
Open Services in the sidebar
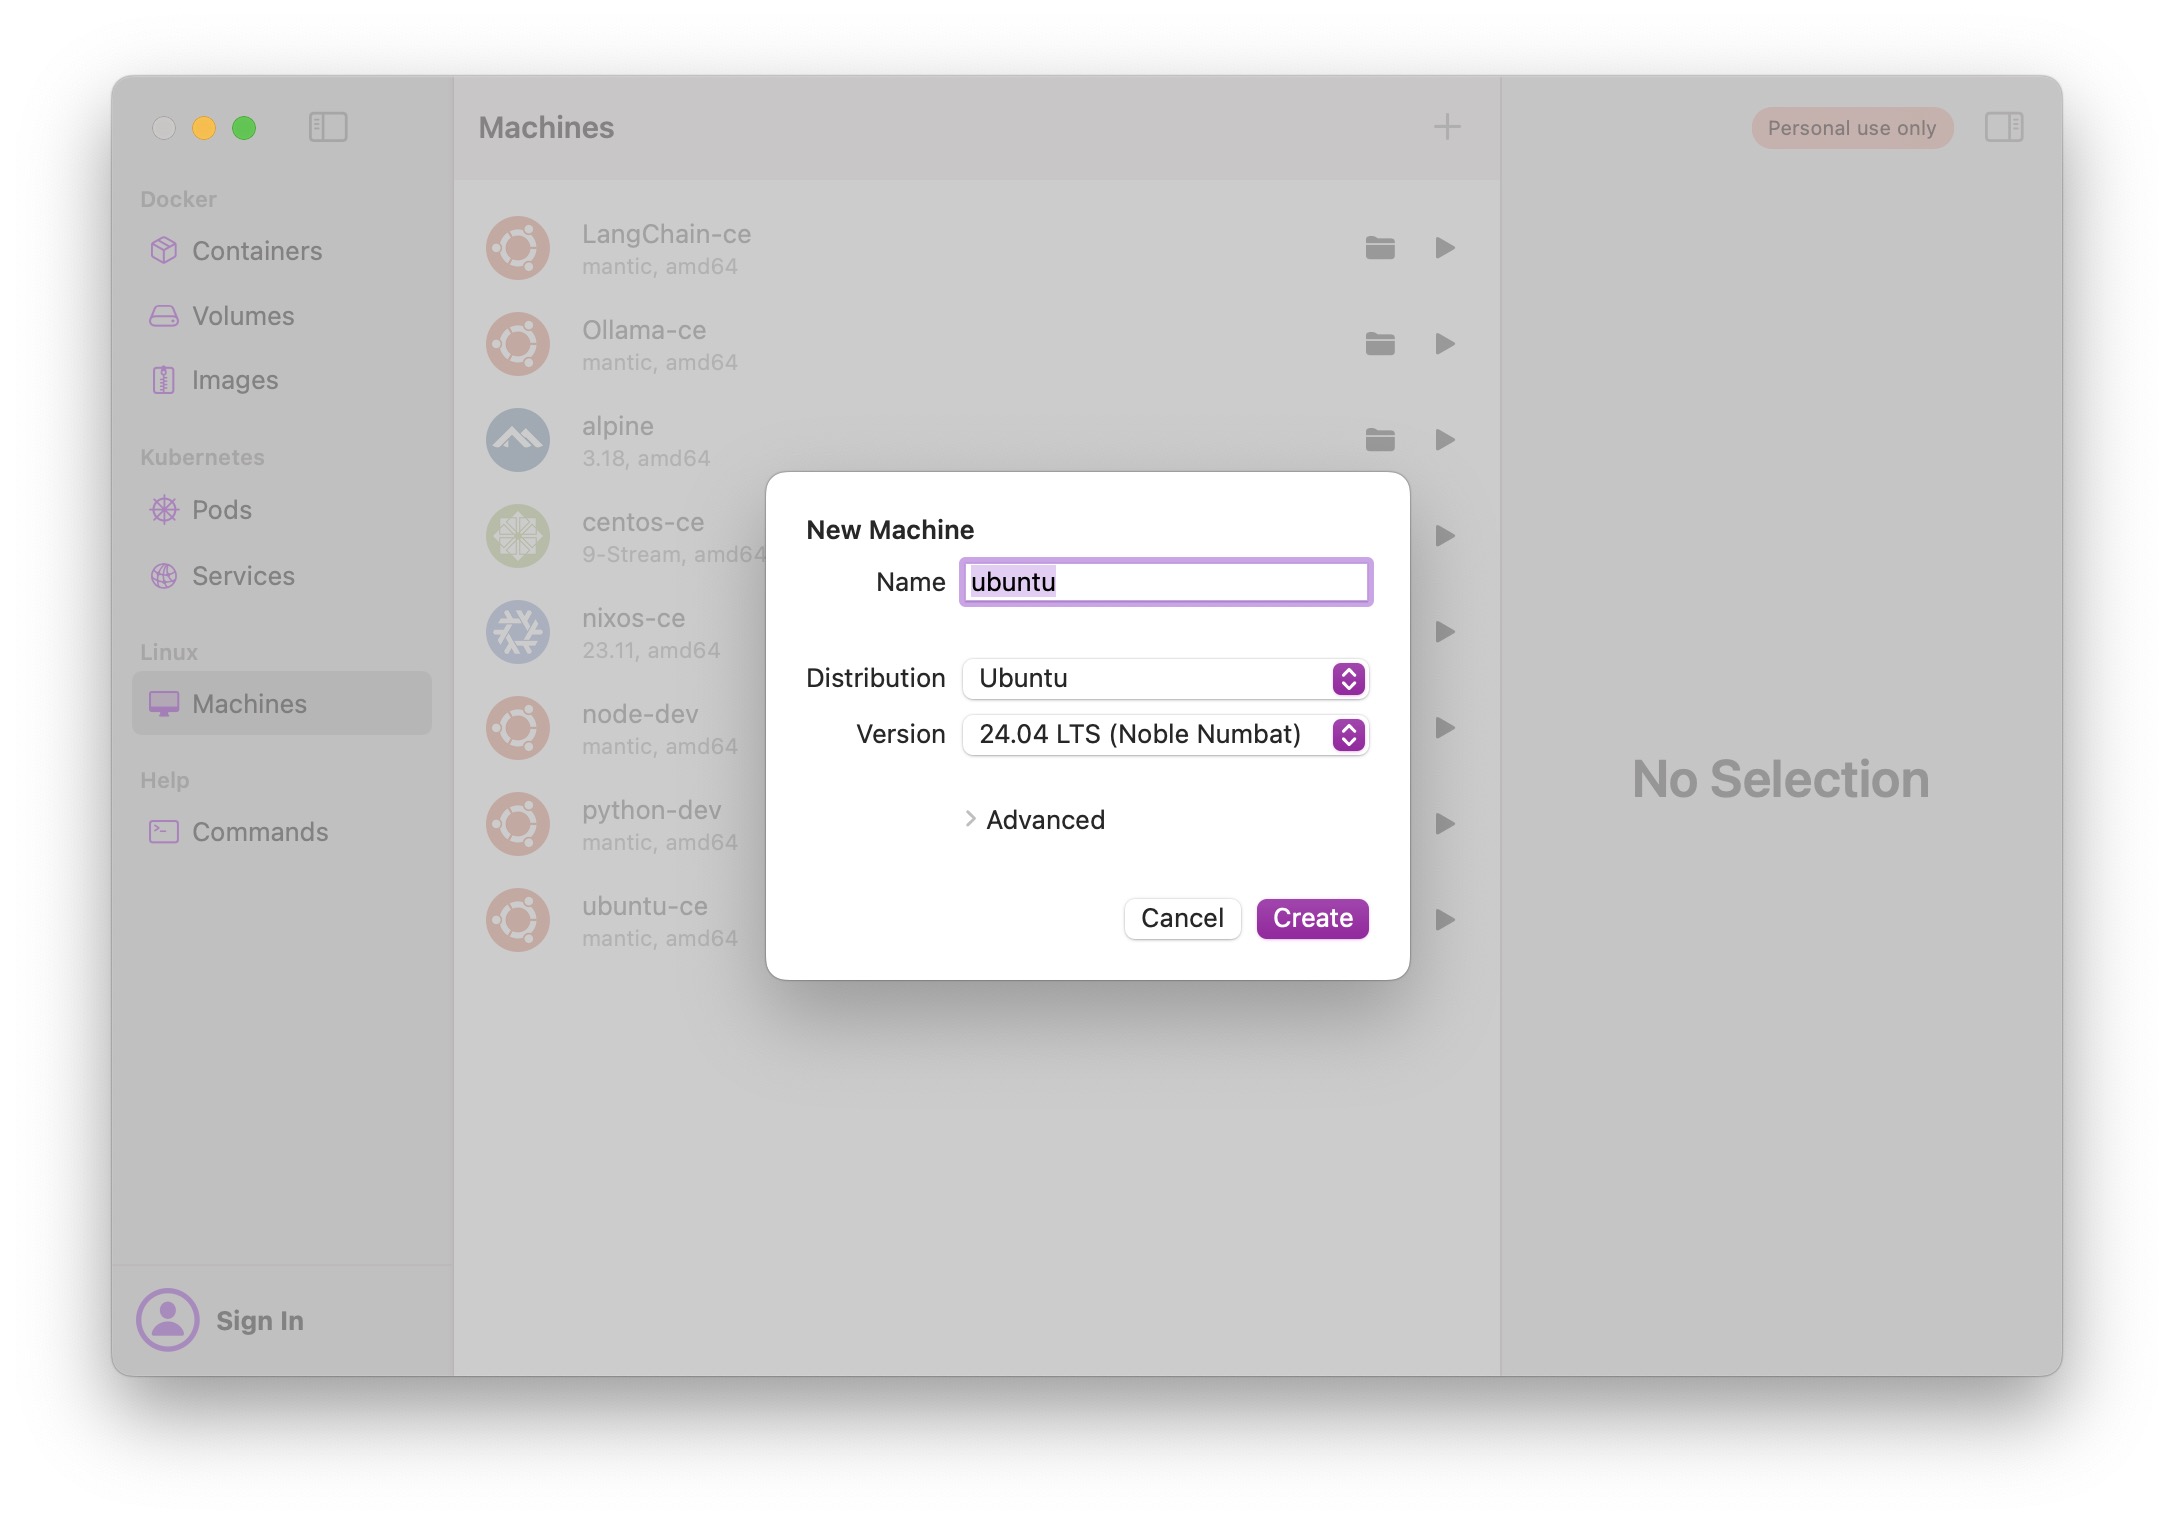(x=282, y=576)
